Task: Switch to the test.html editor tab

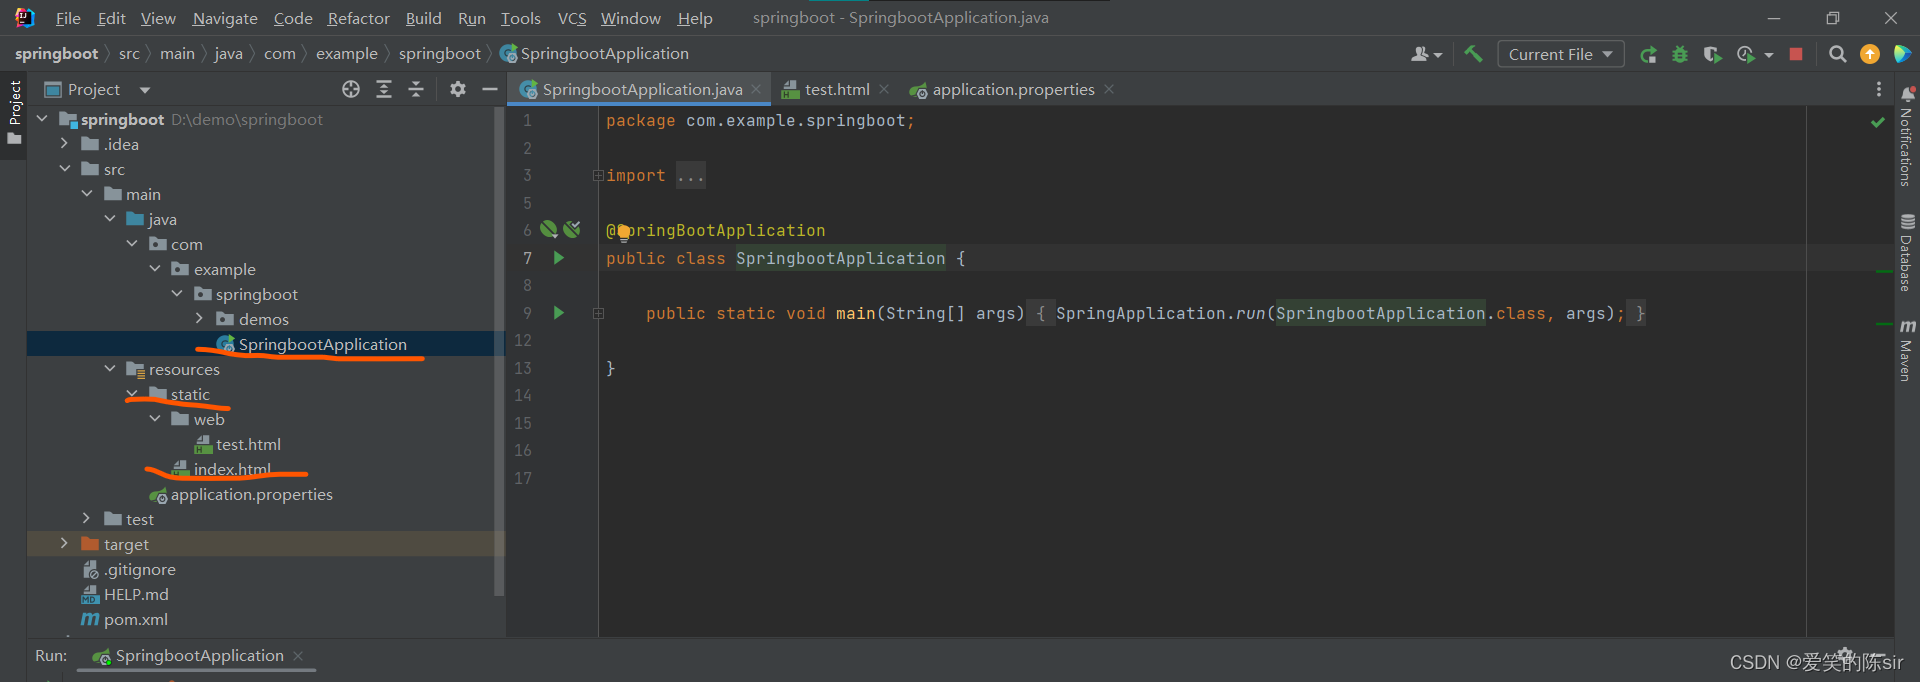Action: pos(836,89)
